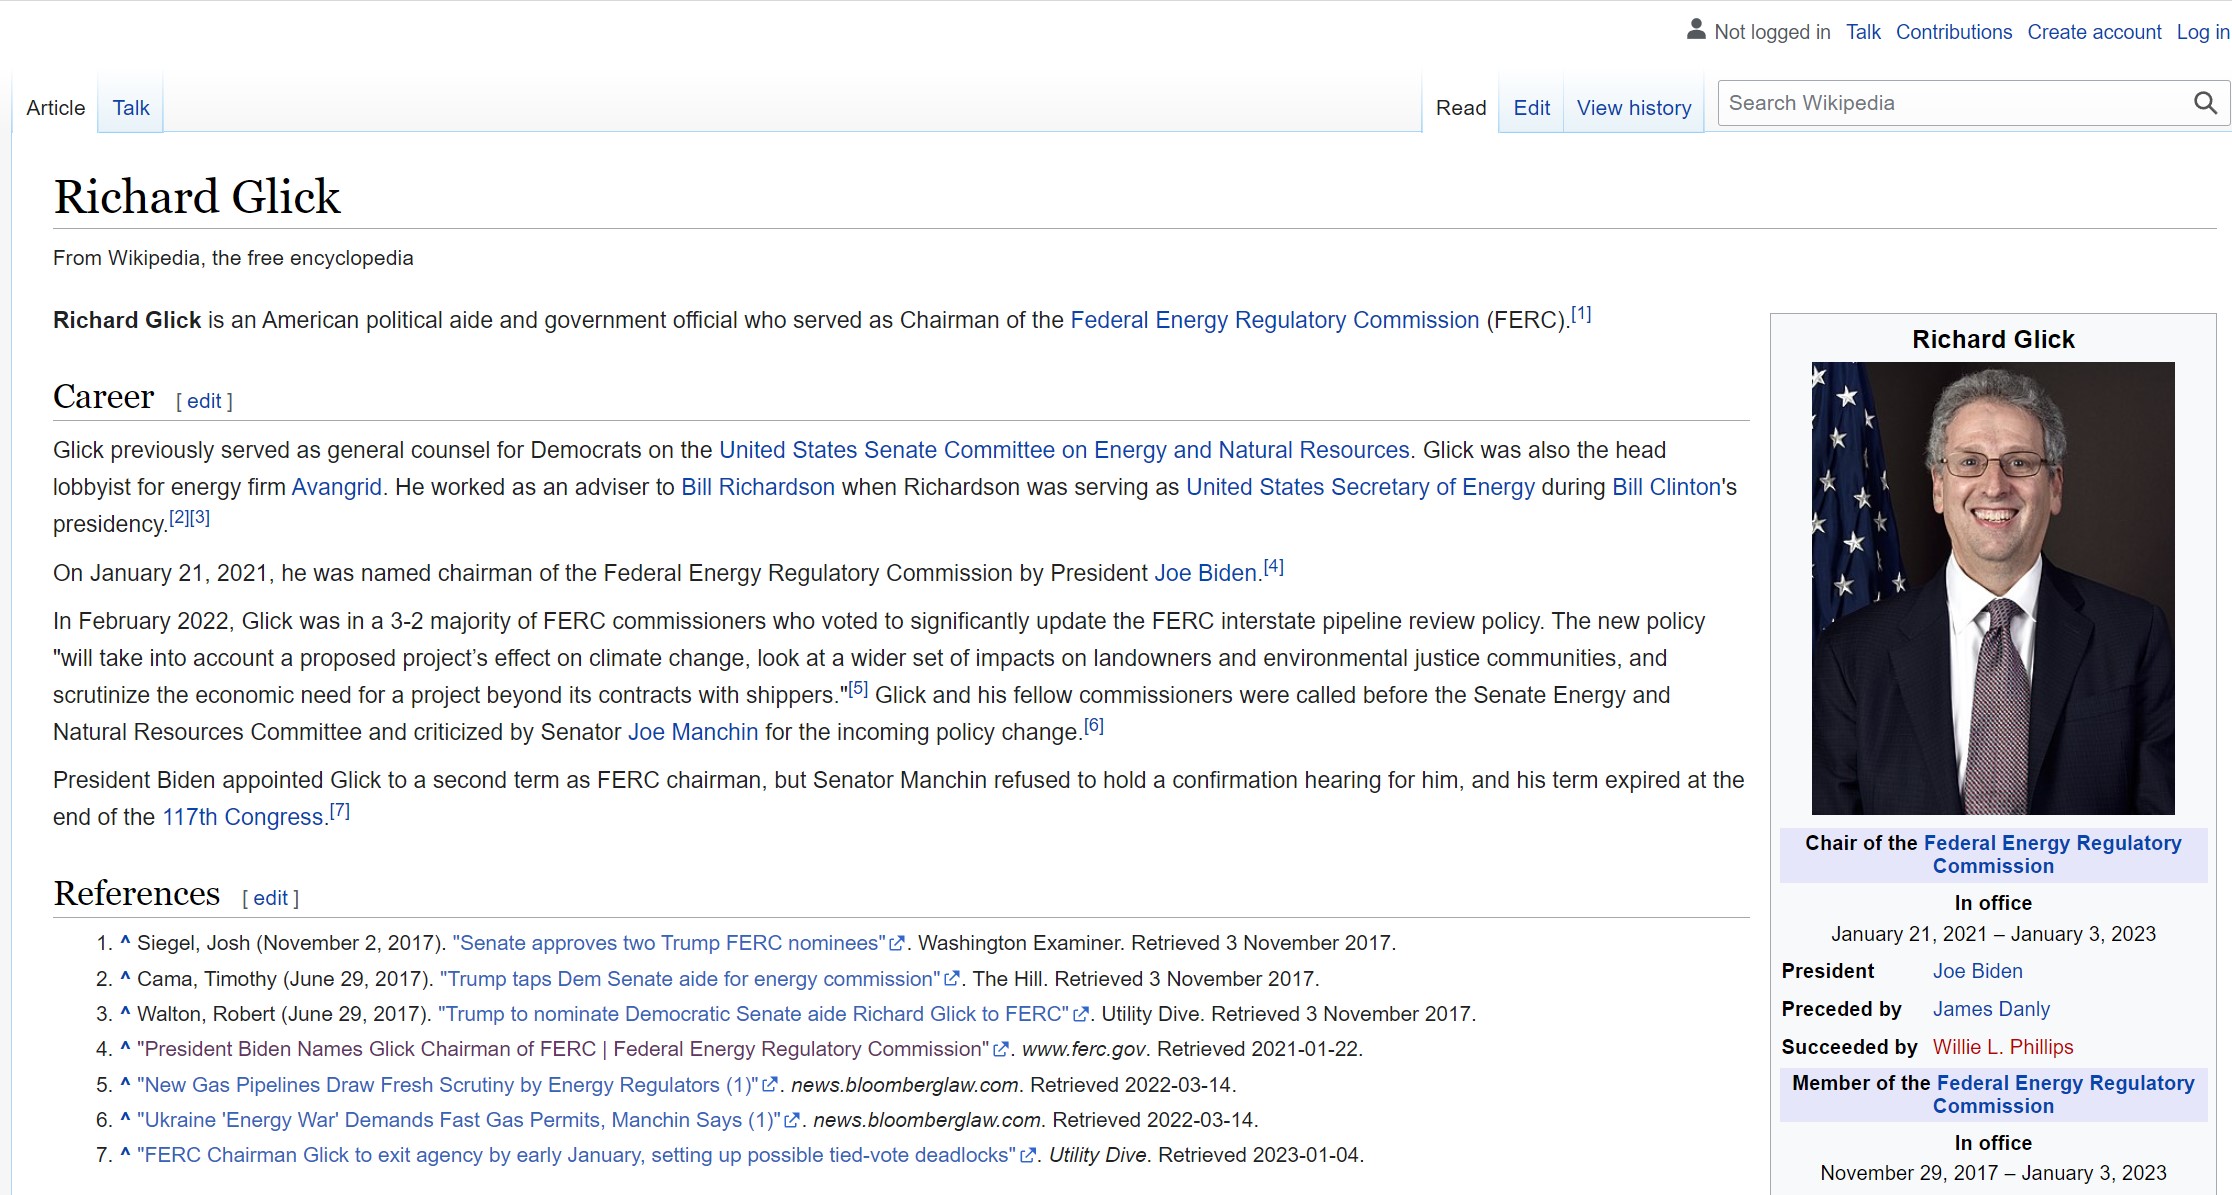Screen dimensions: 2232x1195
Task: Open "Trump to nominate Democratic Senate aide" reference
Action: pos(753,1014)
